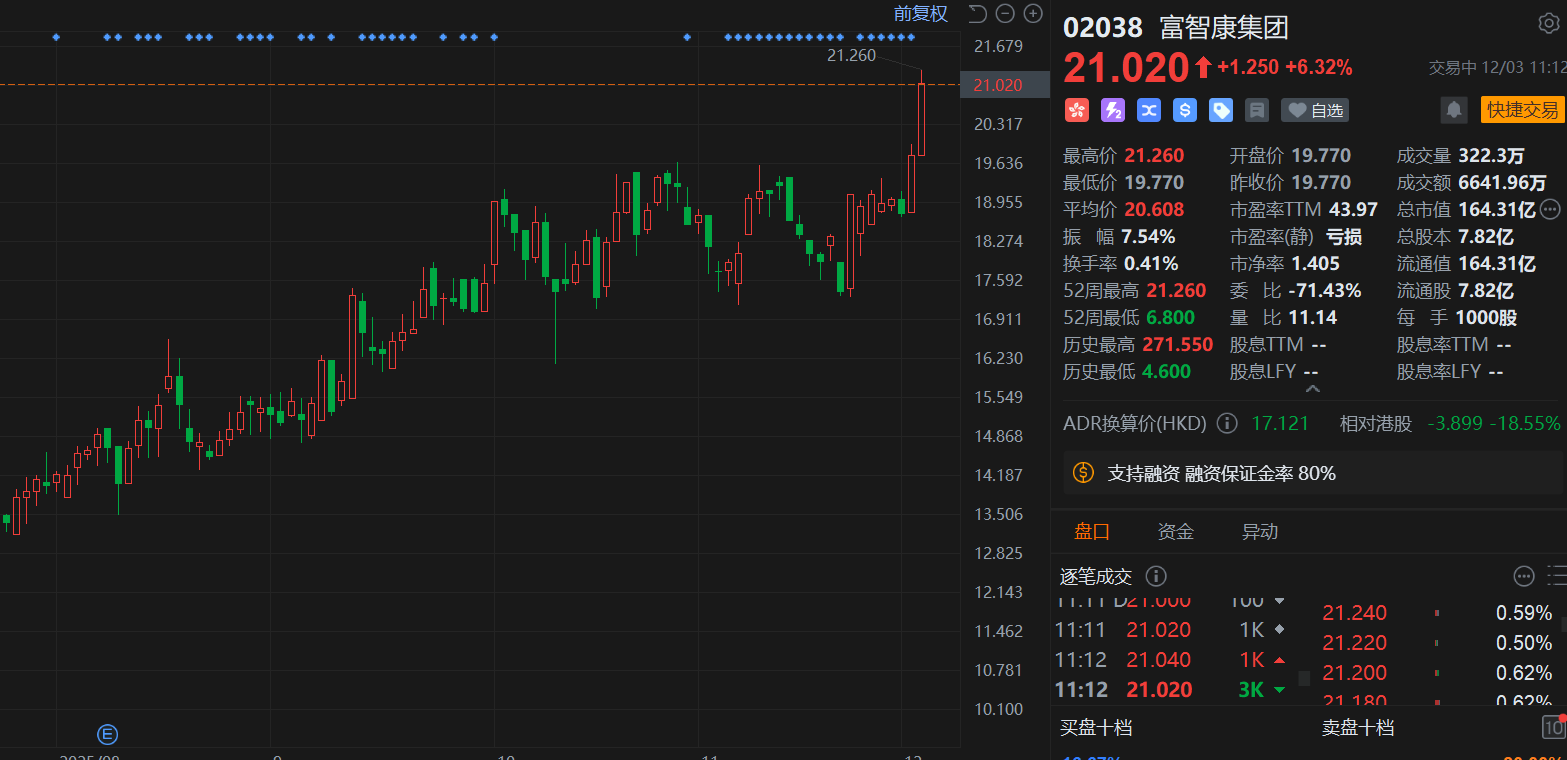Image resolution: width=1567 pixels, height=760 pixels.
Task: Click the blue price tag icon
Action: coord(1221,110)
